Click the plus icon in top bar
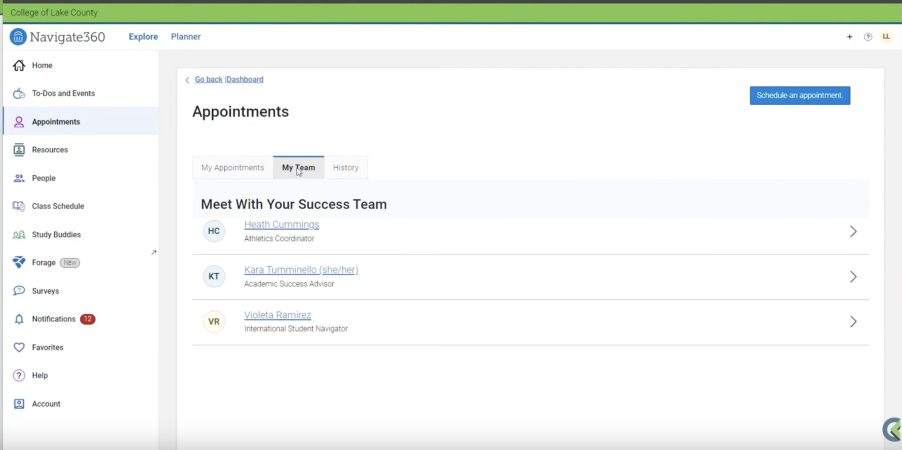902x450 pixels. [850, 37]
